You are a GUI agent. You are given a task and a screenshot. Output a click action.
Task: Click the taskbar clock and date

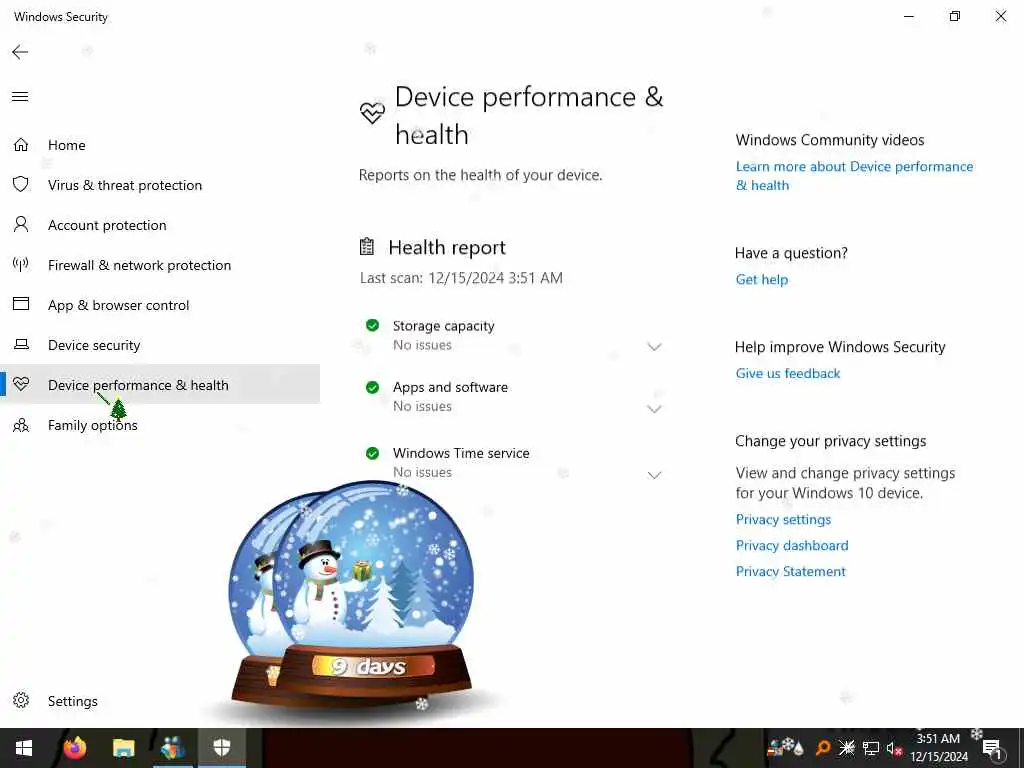pos(938,748)
